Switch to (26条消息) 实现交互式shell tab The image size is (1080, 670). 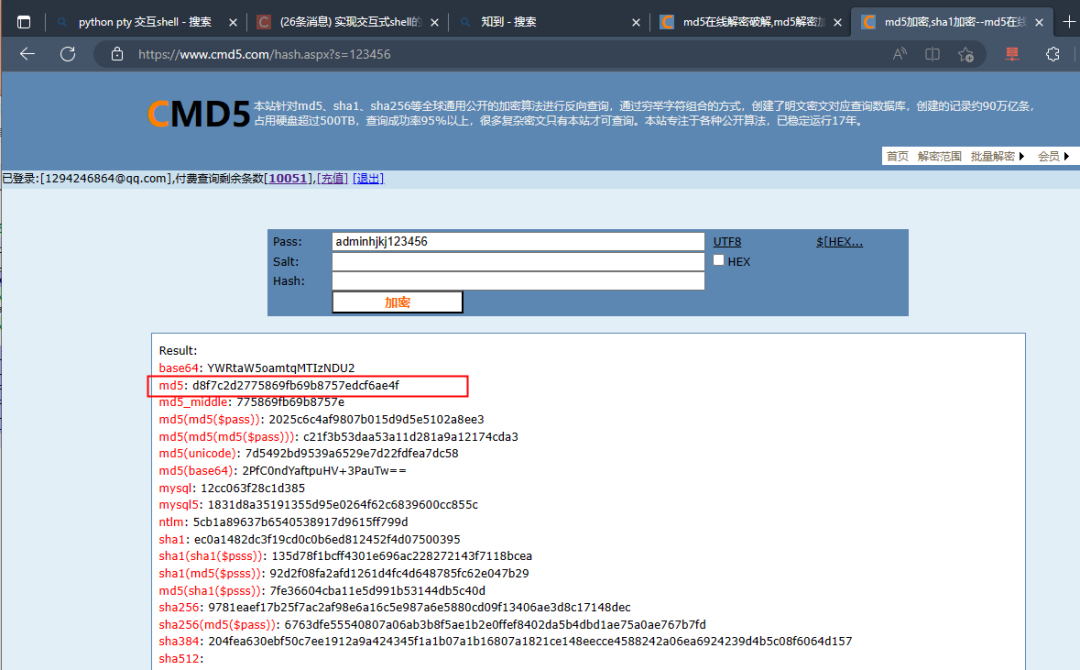(350, 22)
